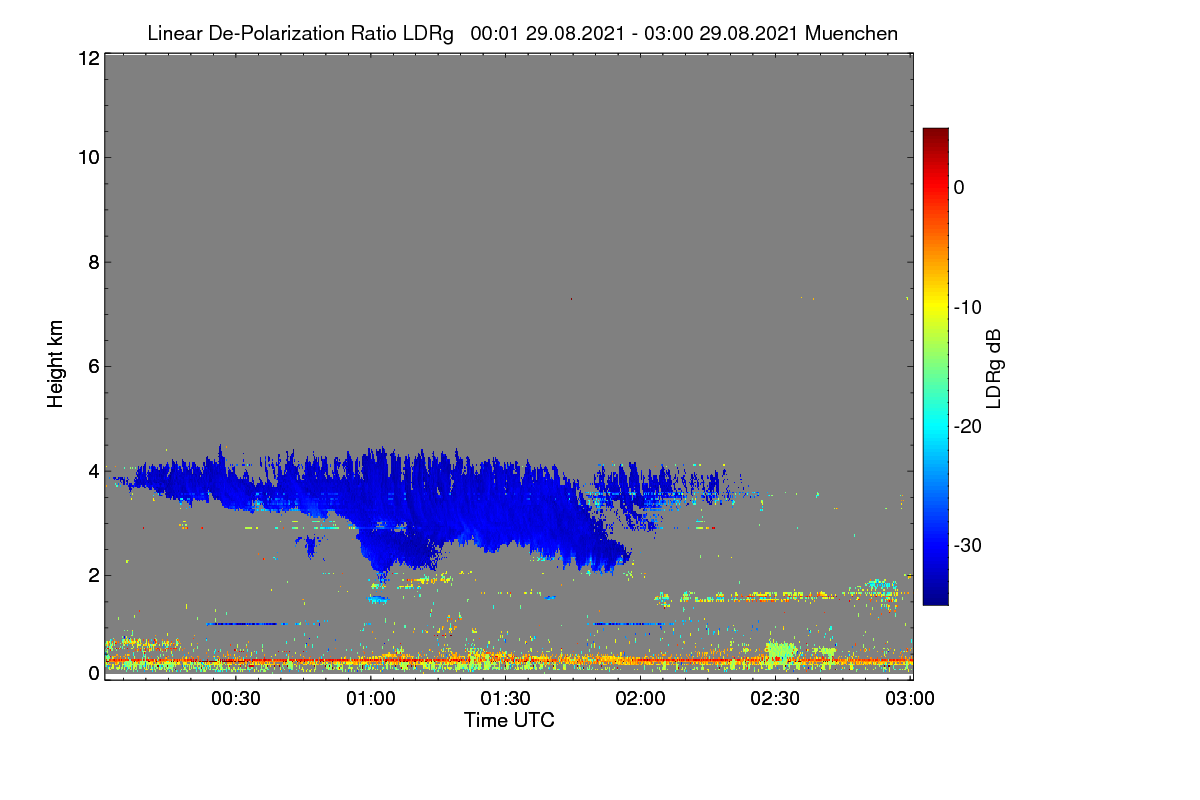The image size is (1200, 800).
Task: Click the 01:00 time axis tick label
Action: click(371, 698)
